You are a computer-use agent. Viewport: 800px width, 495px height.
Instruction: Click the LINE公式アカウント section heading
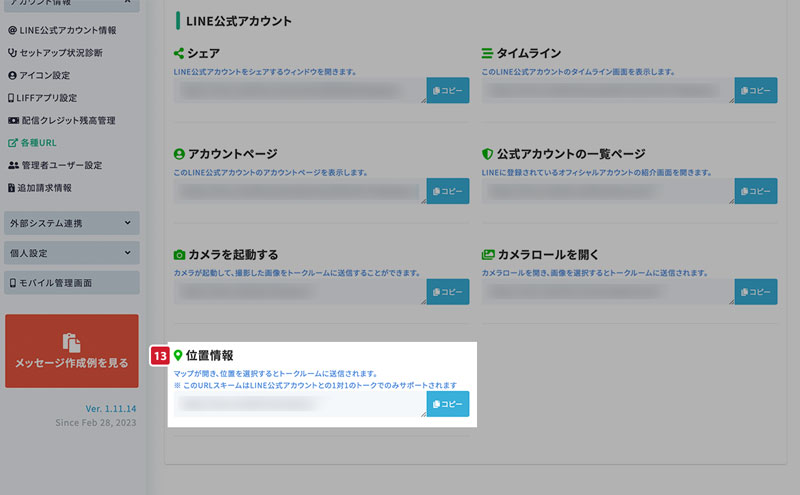pyautogui.click(x=239, y=21)
